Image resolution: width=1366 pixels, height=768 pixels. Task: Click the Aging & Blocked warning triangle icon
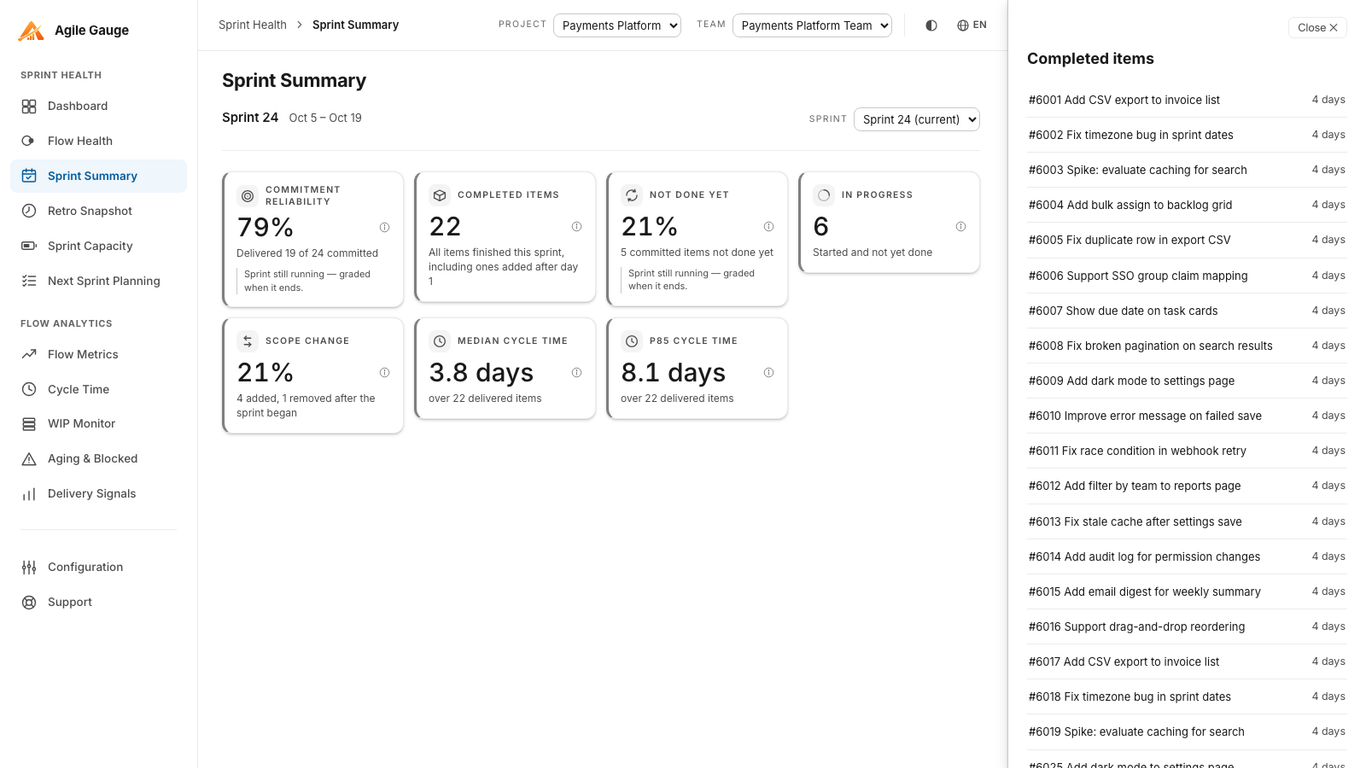(x=29, y=459)
